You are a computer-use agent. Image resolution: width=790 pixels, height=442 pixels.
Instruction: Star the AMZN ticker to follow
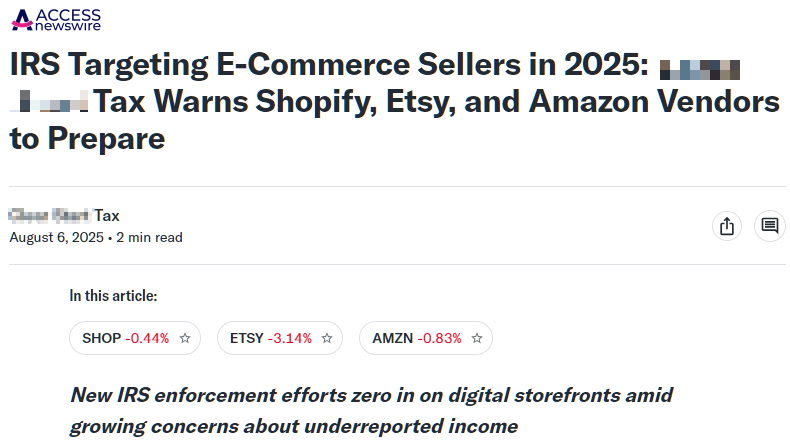click(477, 338)
